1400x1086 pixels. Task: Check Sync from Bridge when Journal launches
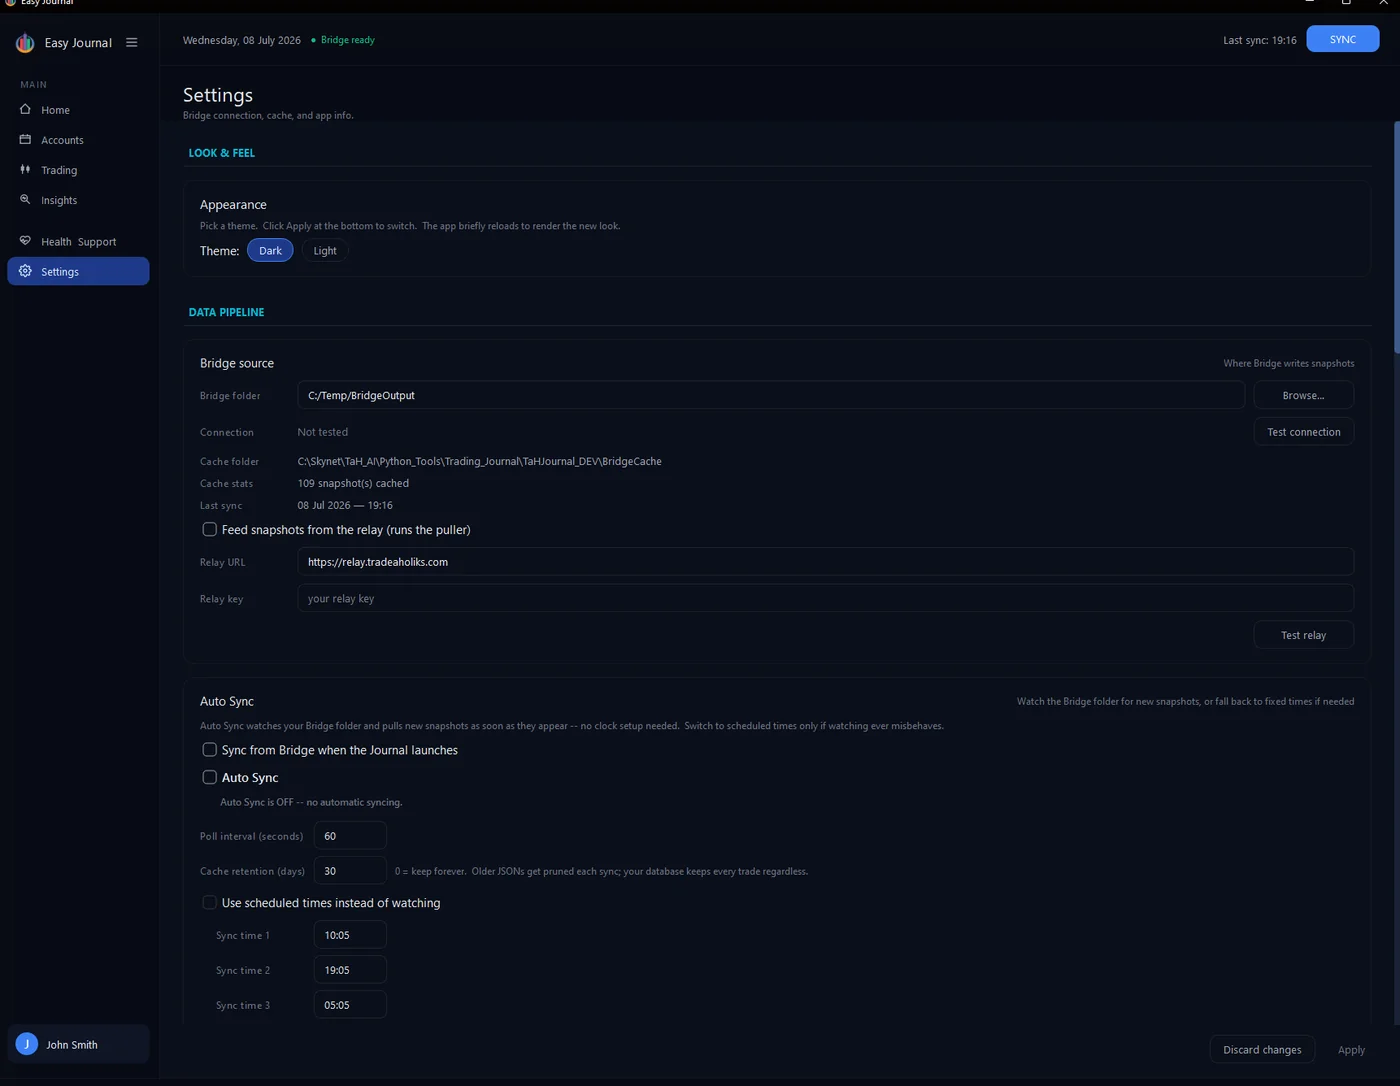(210, 749)
